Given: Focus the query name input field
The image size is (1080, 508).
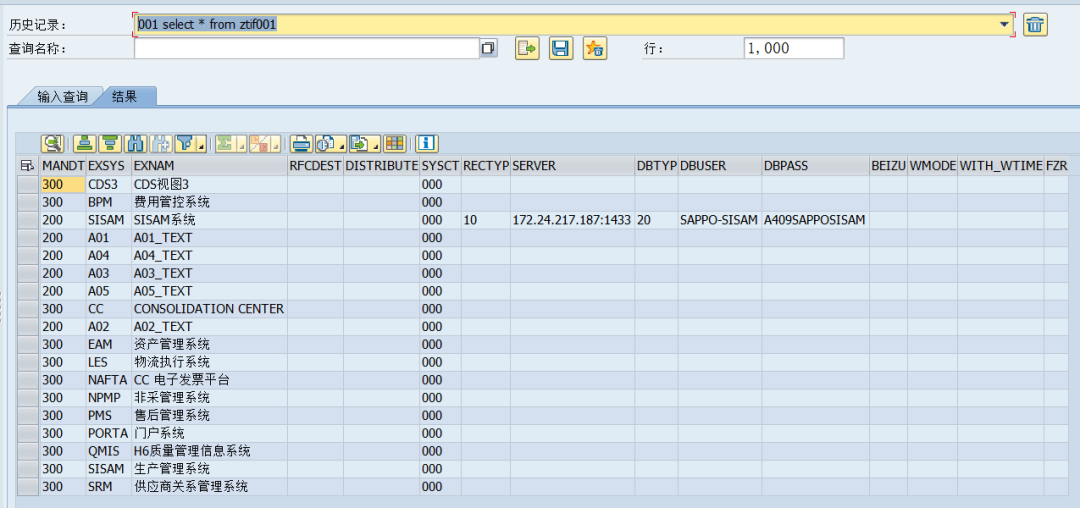Looking at the screenshot, I should coord(307,48).
